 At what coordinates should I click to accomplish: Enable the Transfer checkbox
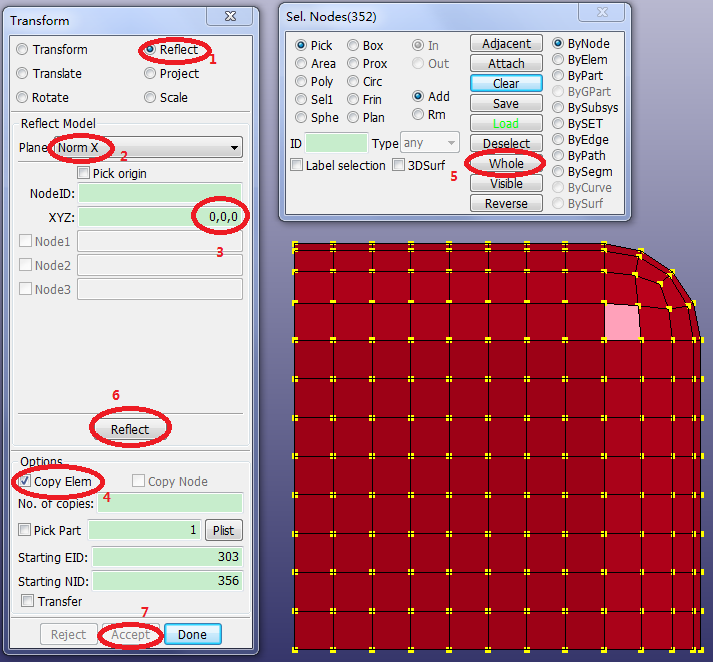(27, 601)
